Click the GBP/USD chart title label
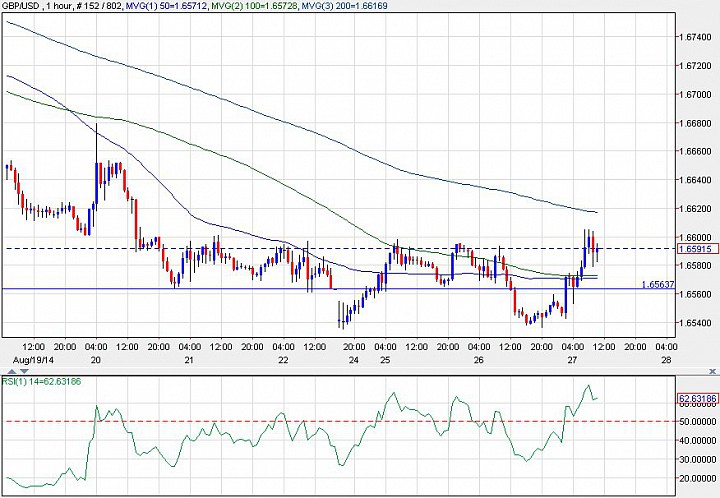Viewport: 720px width, 498px height. 22,6
